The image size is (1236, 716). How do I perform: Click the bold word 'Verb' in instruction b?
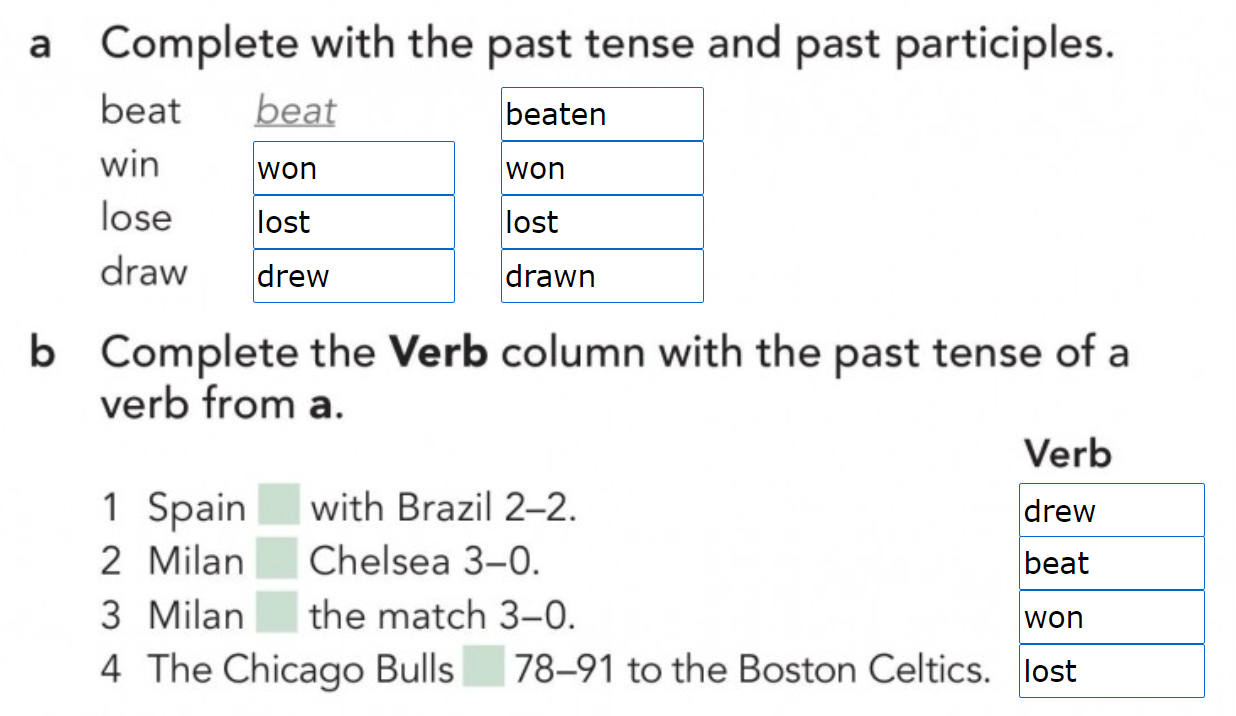pyautogui.click(x=437, y=352)
